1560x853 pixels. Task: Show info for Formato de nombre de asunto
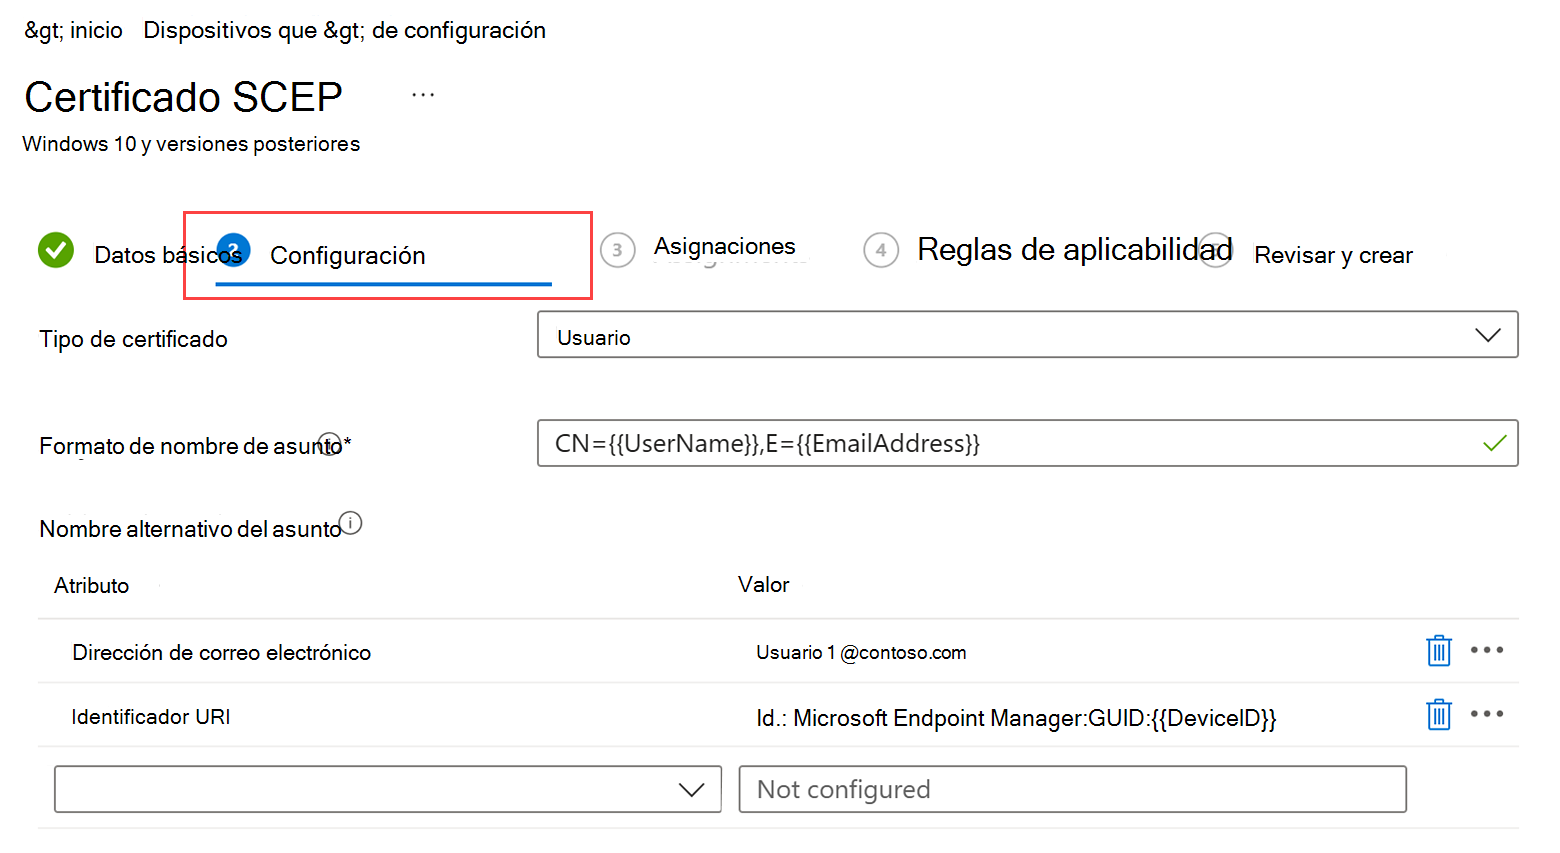click(329, 444)
